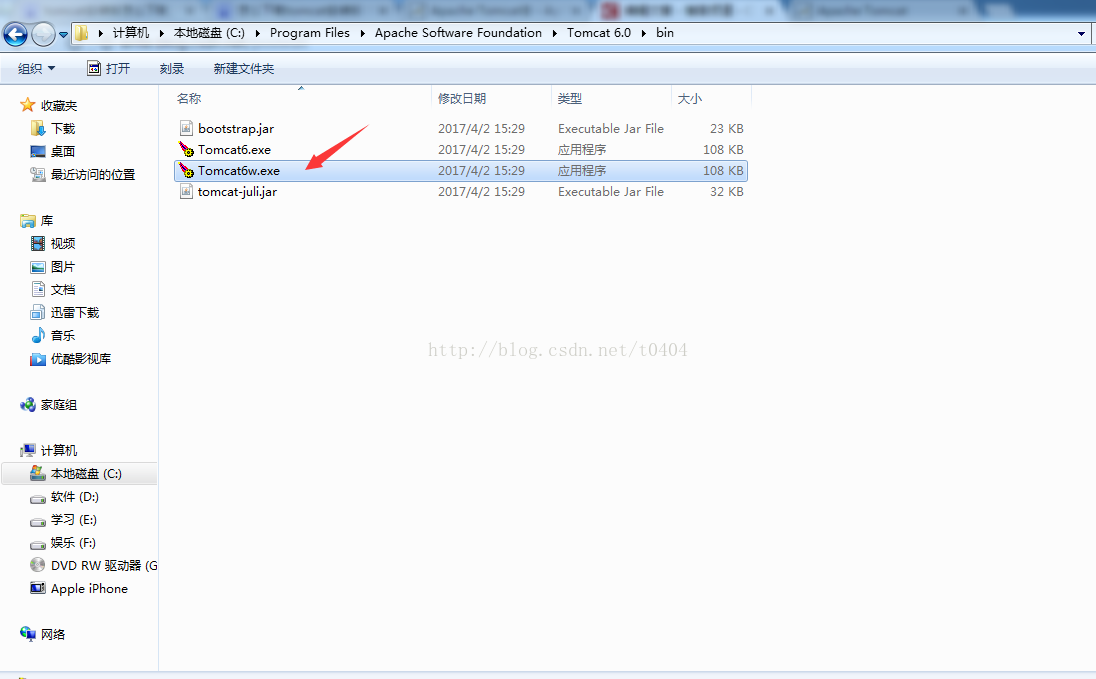This screenshot has height=679, width=1096.
Task: Open recent pages dropdown beside navigation arrows
Action: (x=63, y=34)
